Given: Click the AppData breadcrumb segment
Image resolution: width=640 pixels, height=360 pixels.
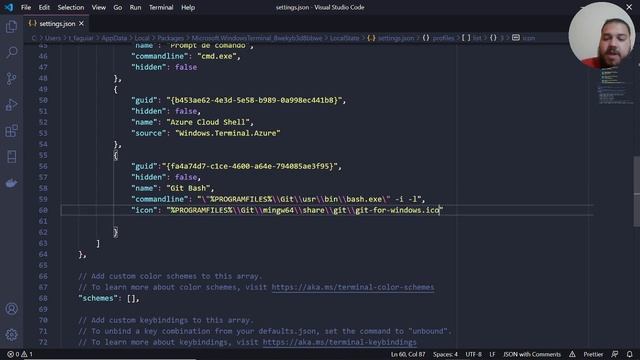Looking at the screenshot, I should [x=114, y=38].
